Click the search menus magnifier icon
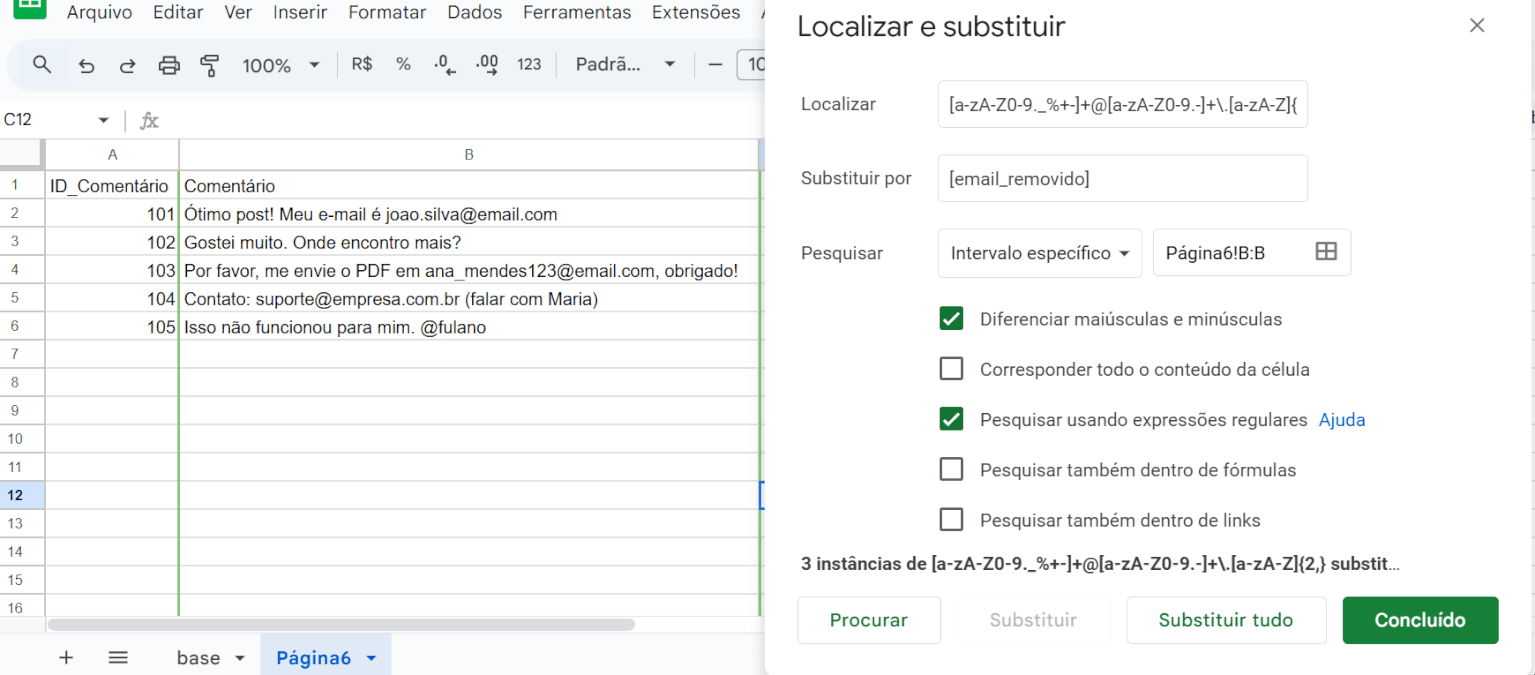This screenshot has height=675, width=1535. point(42,65)
